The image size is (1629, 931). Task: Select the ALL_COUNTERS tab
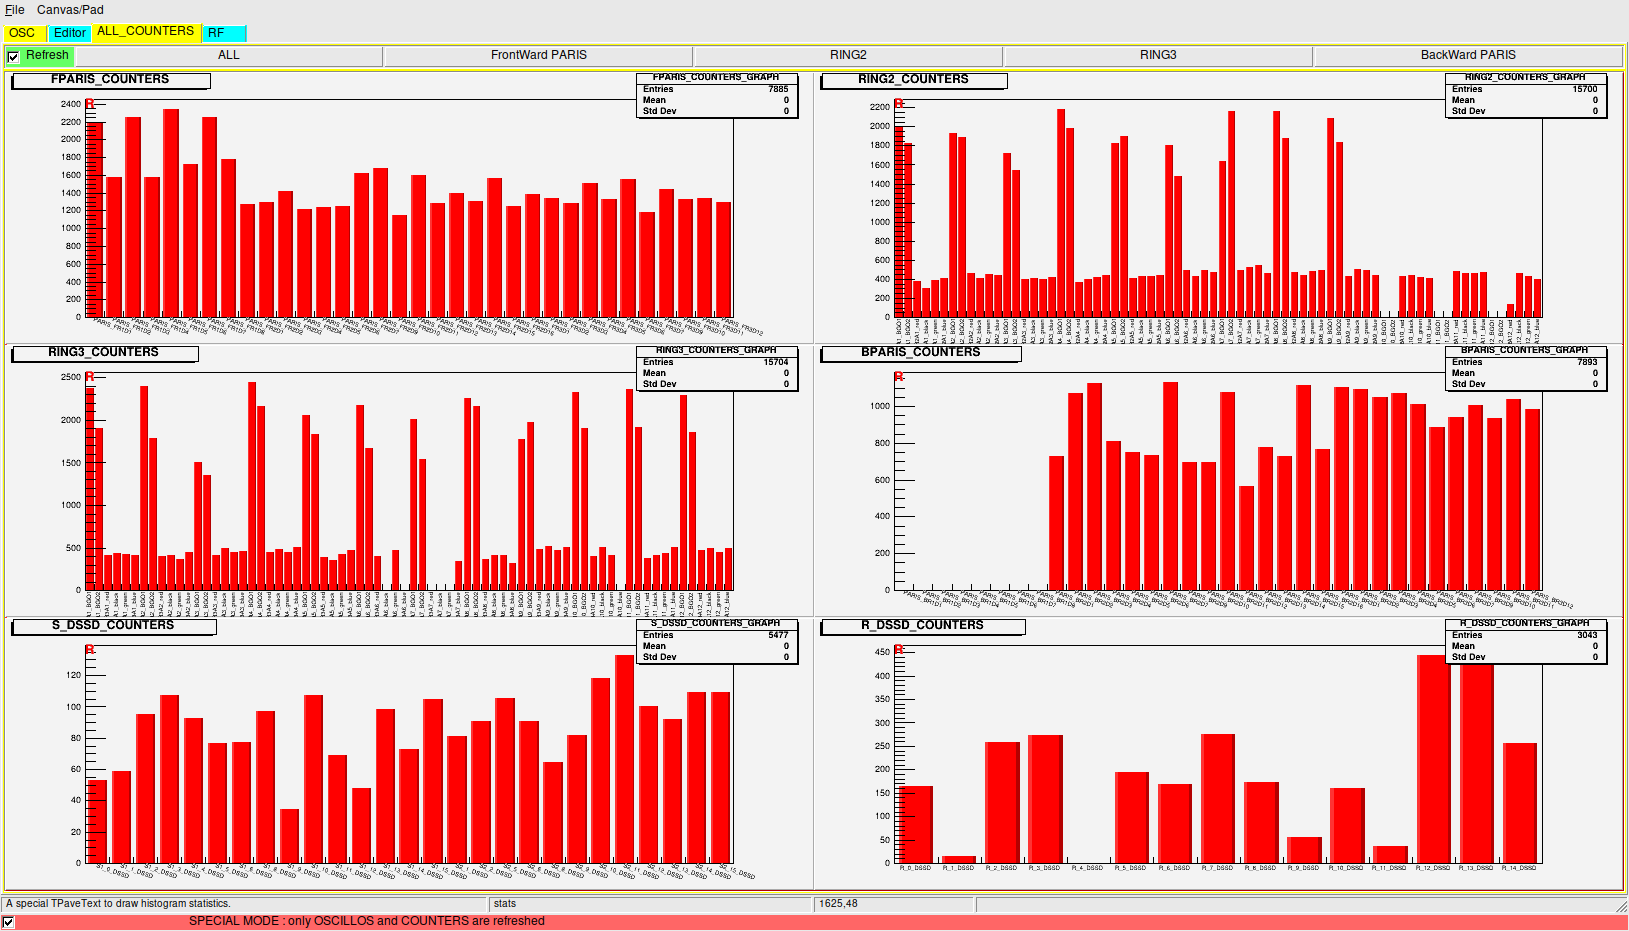pyautogui.click(x=146, y=32)
